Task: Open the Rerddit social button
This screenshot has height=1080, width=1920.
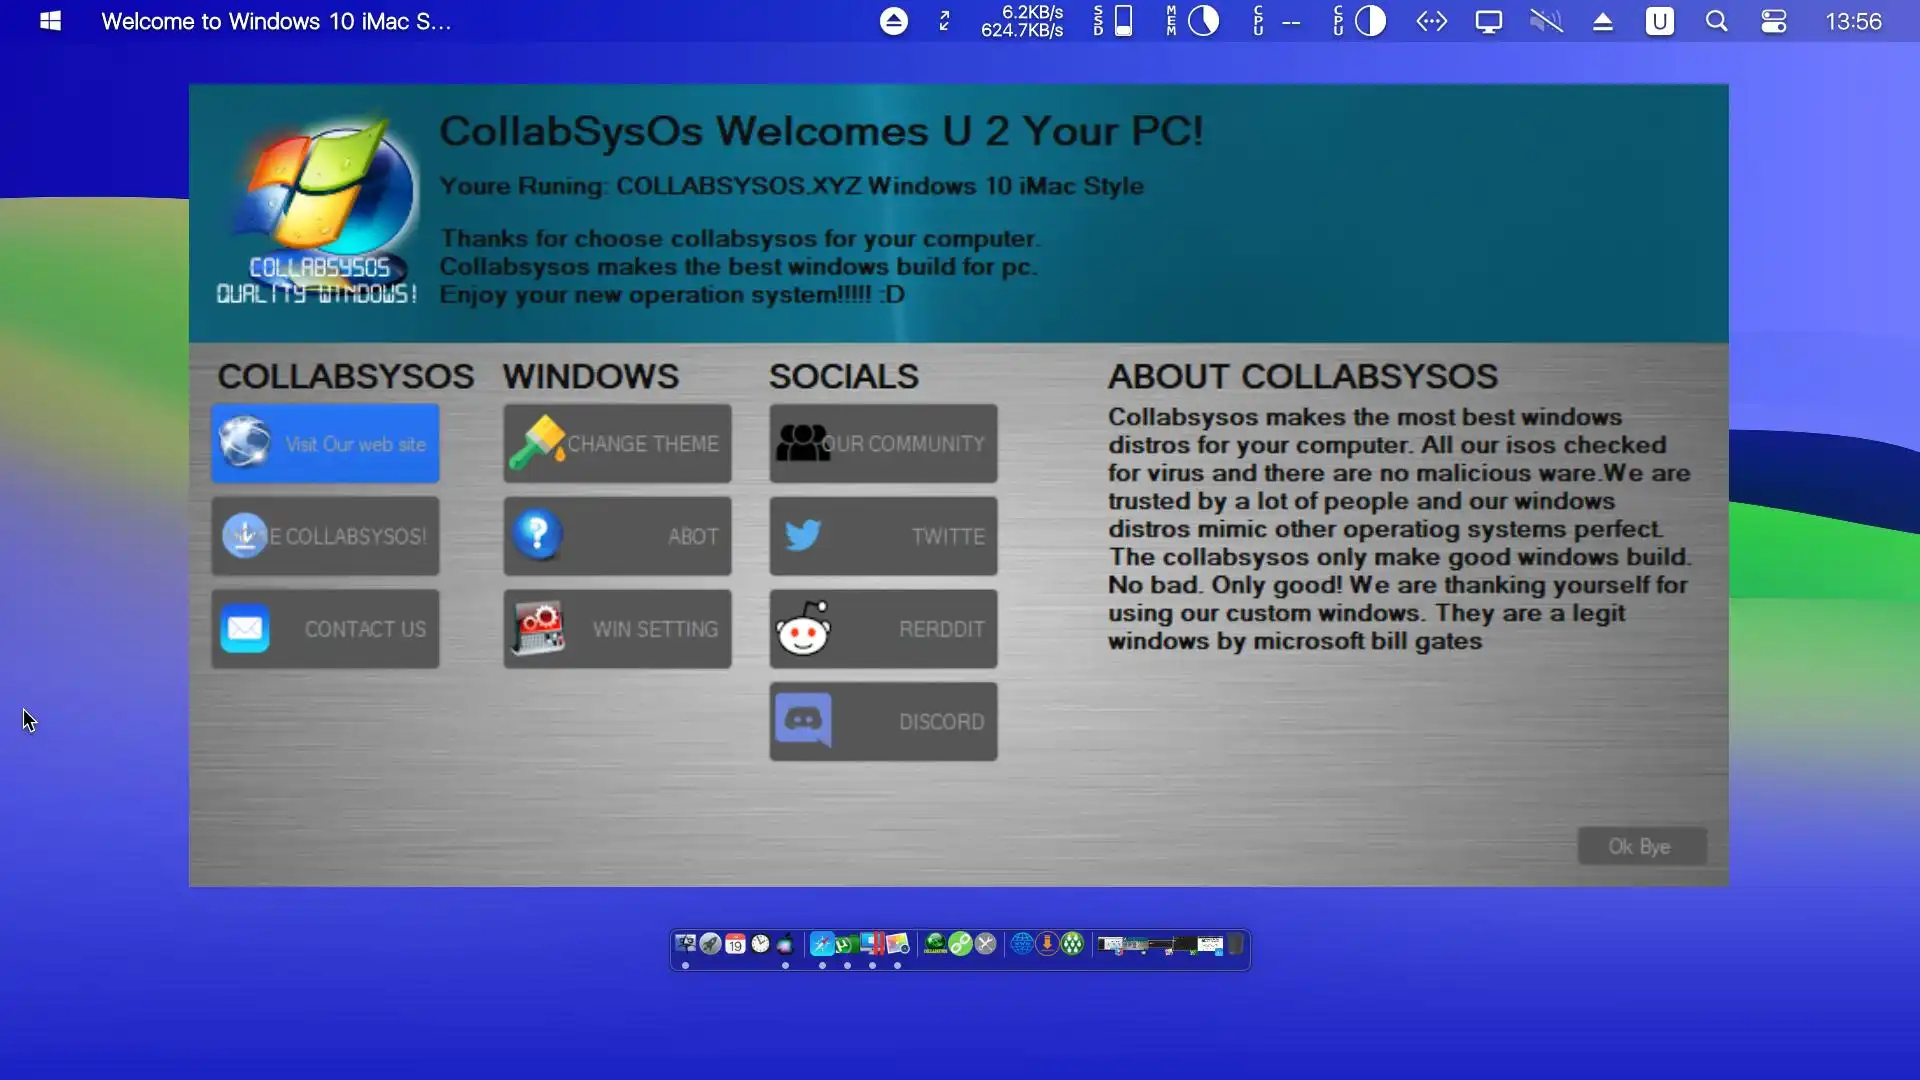Action: [883, 629]
